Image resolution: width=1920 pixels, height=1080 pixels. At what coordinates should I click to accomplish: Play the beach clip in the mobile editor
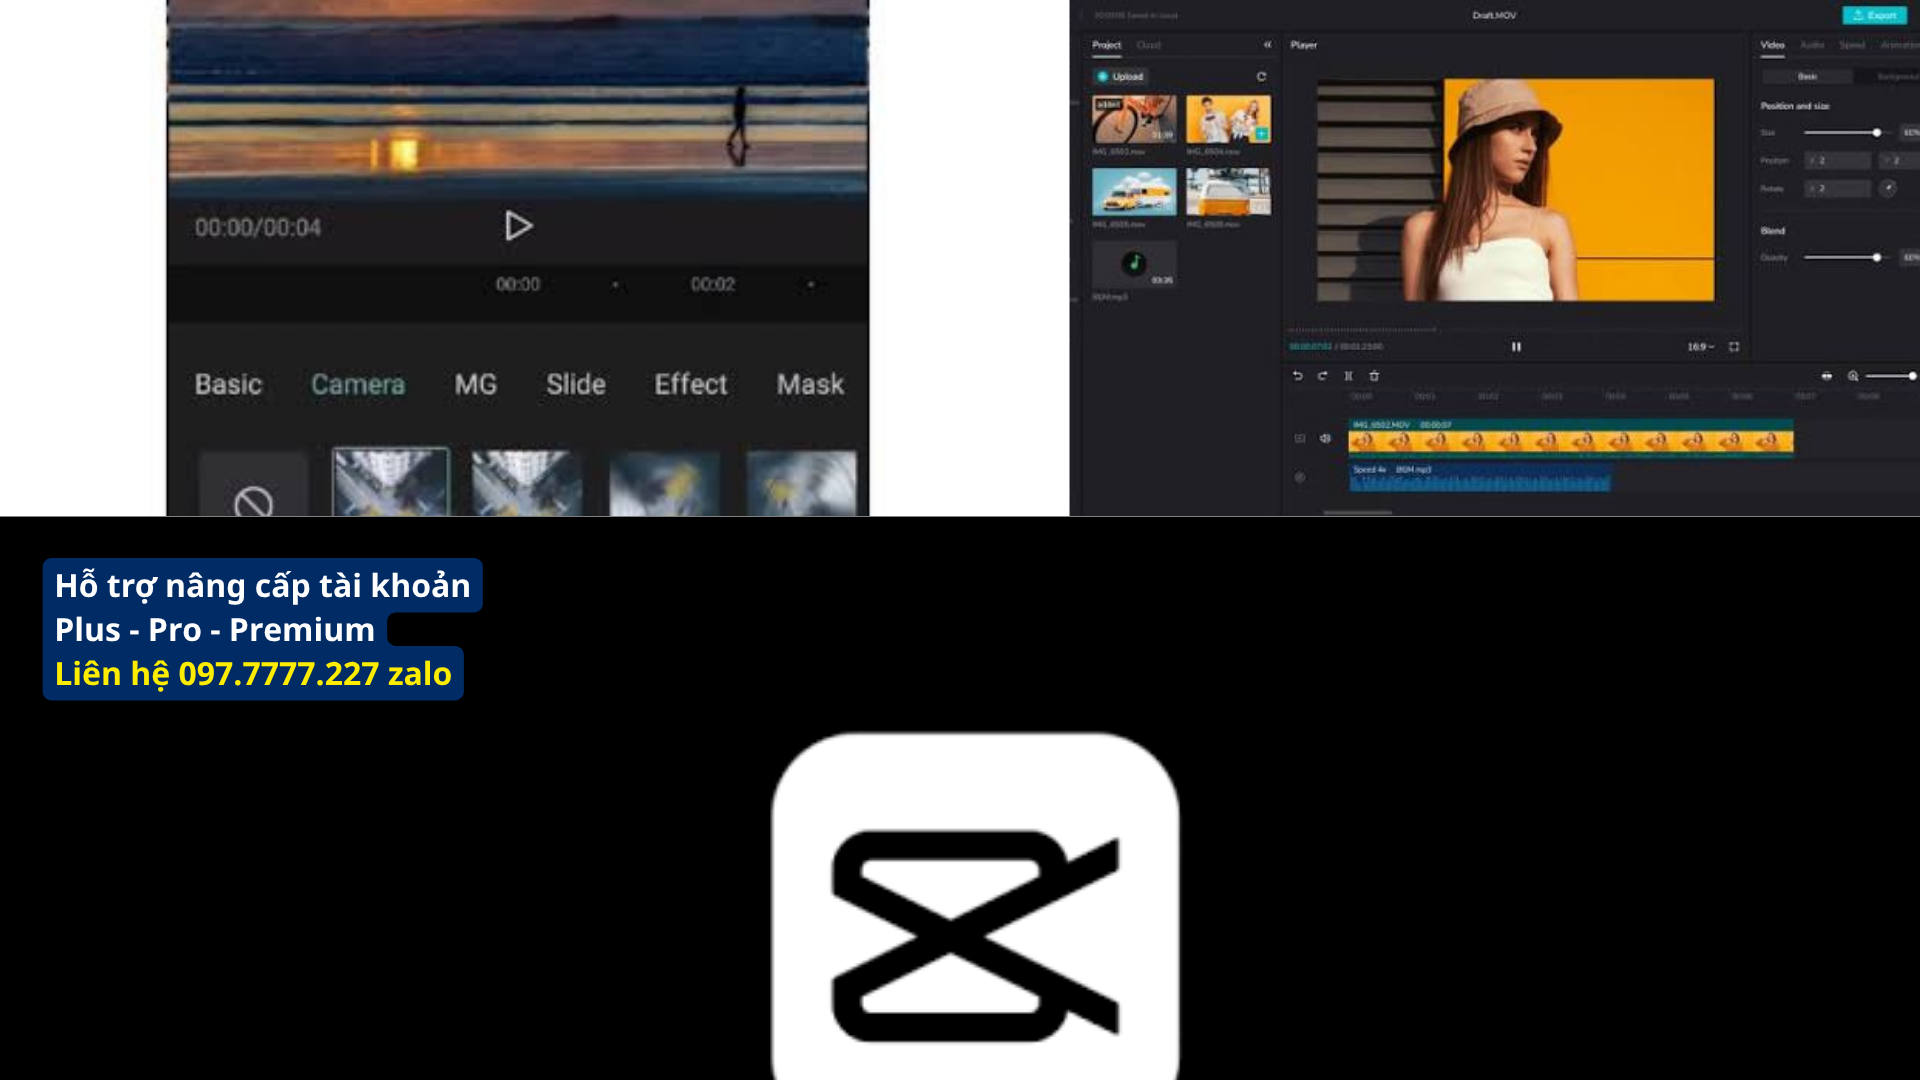518,226
